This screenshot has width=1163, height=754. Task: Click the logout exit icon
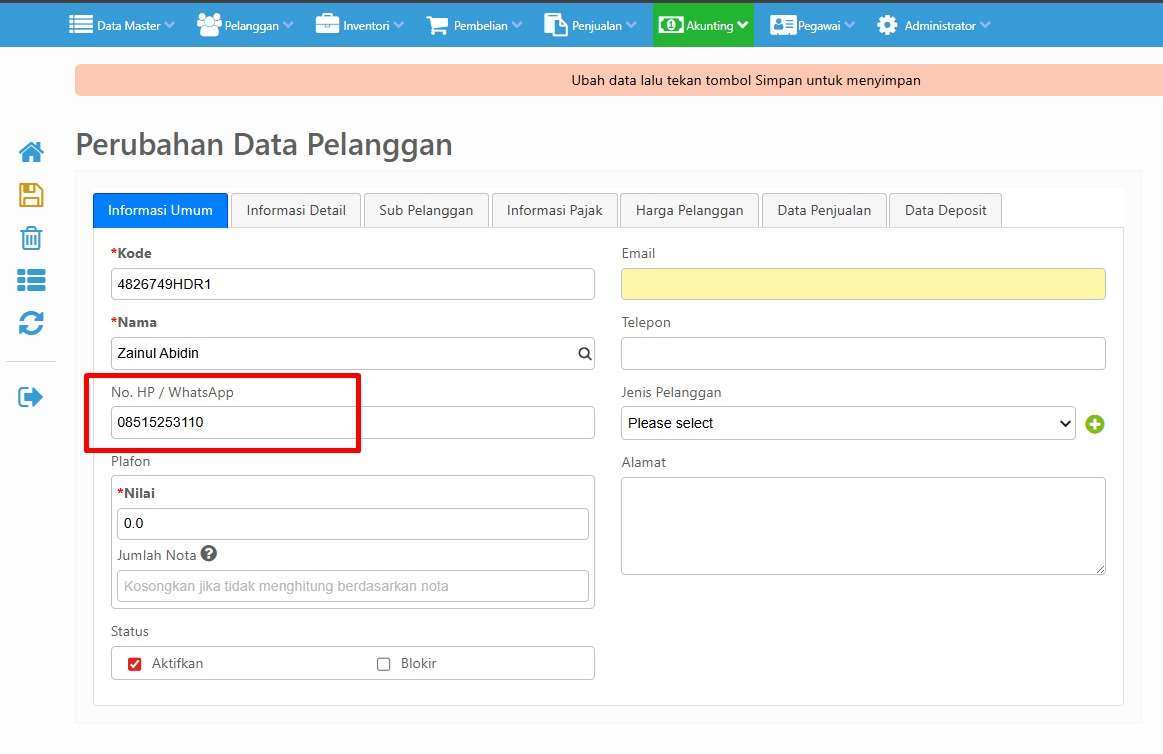[x=31, y=397]
